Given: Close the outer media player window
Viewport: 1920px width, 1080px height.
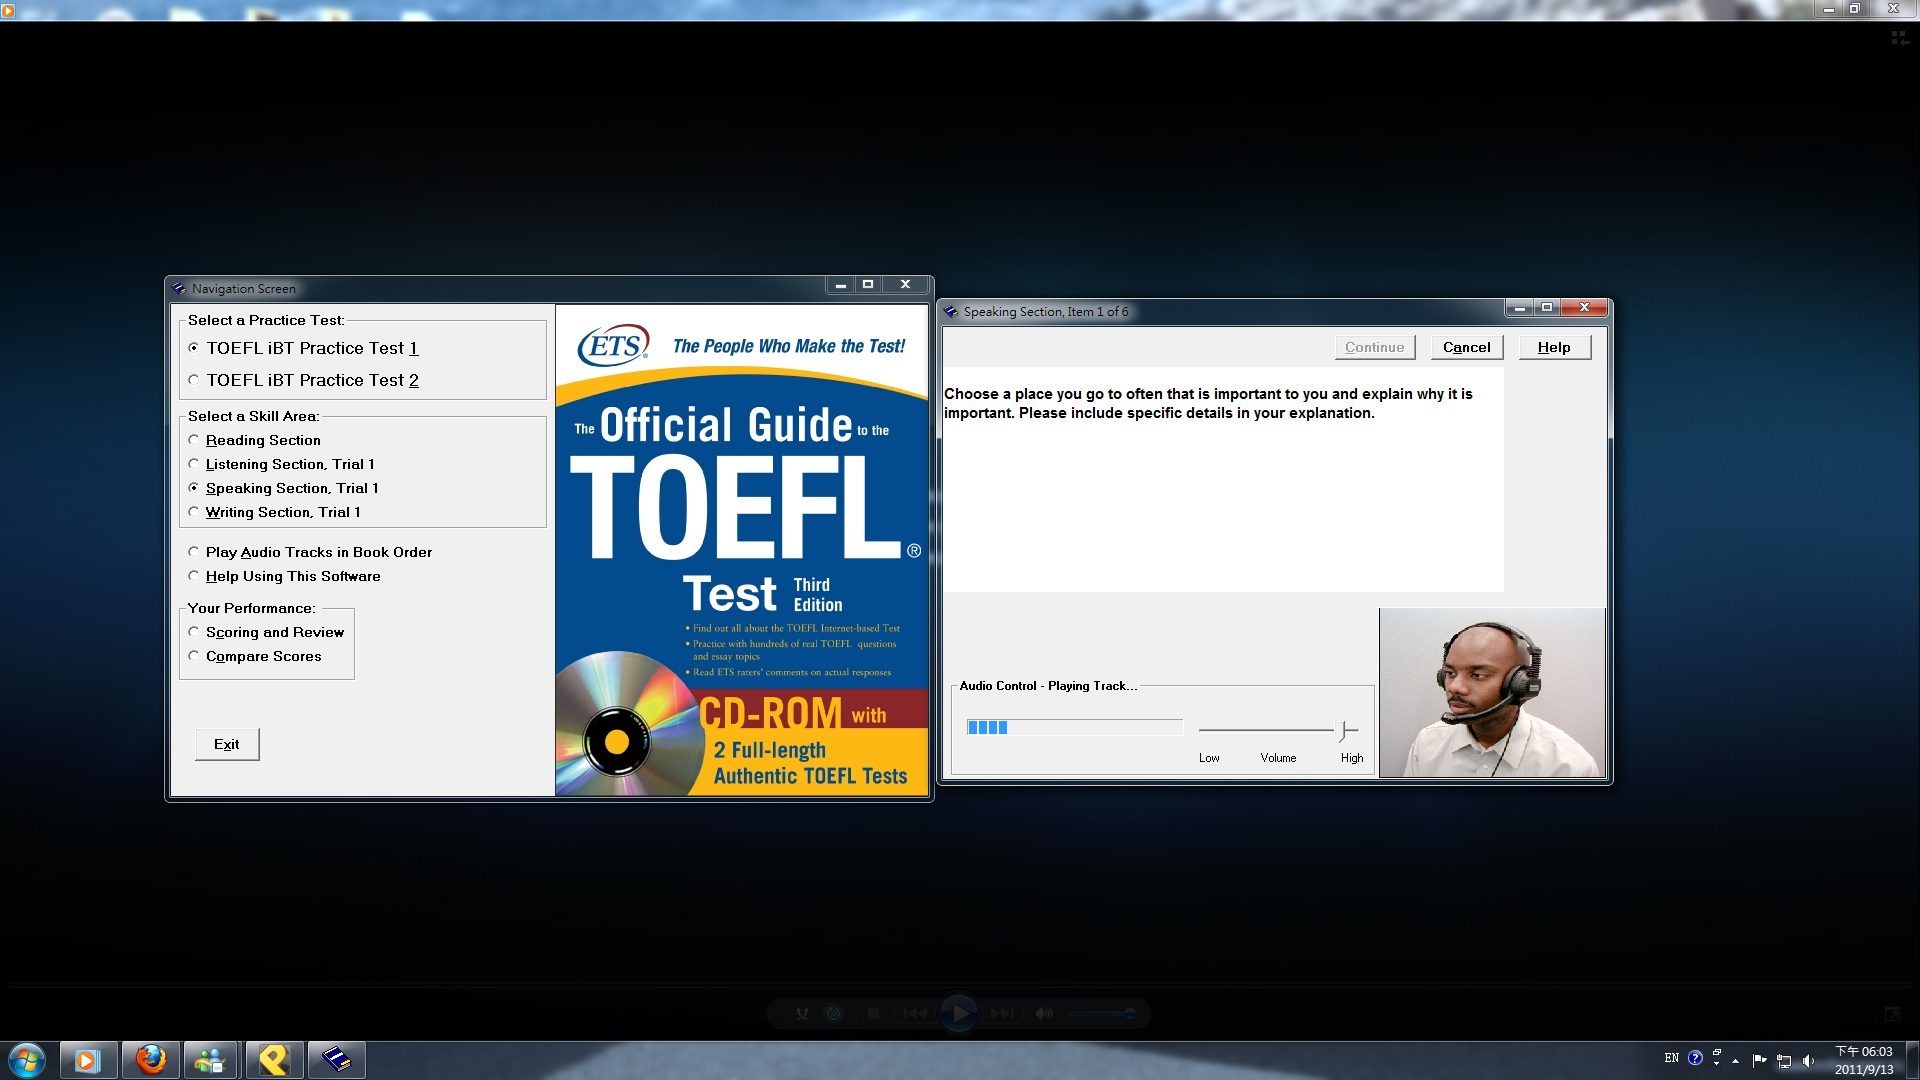Looking at the screenshot, I should 1893,9.
